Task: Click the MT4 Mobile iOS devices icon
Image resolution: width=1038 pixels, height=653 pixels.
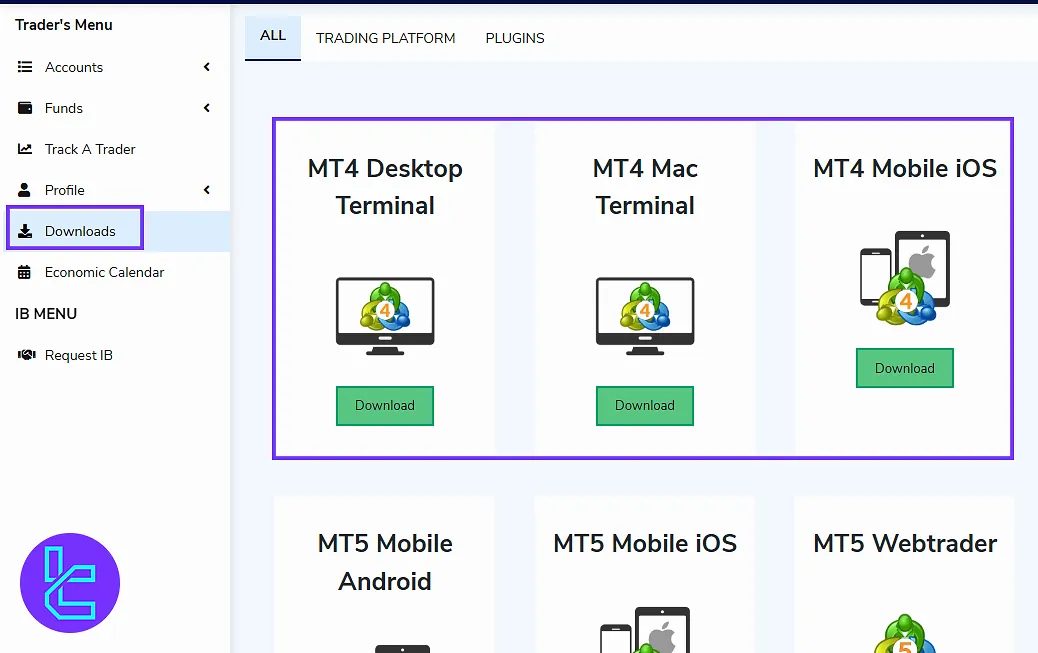Action: (905, 278)
